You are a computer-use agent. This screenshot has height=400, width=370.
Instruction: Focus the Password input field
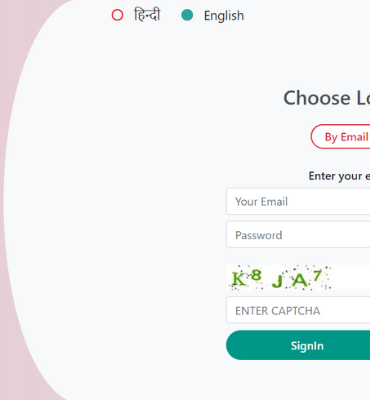[298, 235]
